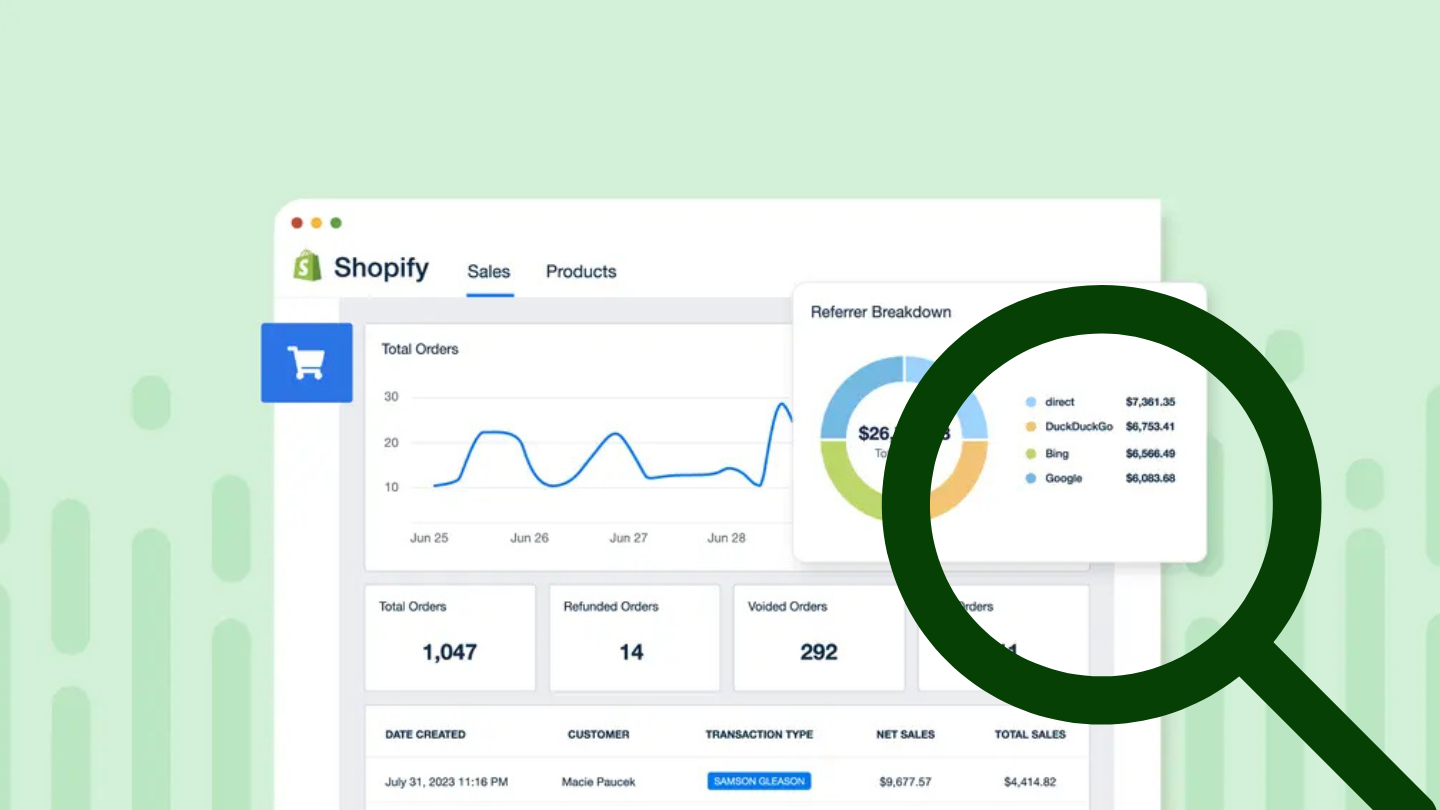
Task: Click the blue Google legend dot
Action: [1029, 478]
